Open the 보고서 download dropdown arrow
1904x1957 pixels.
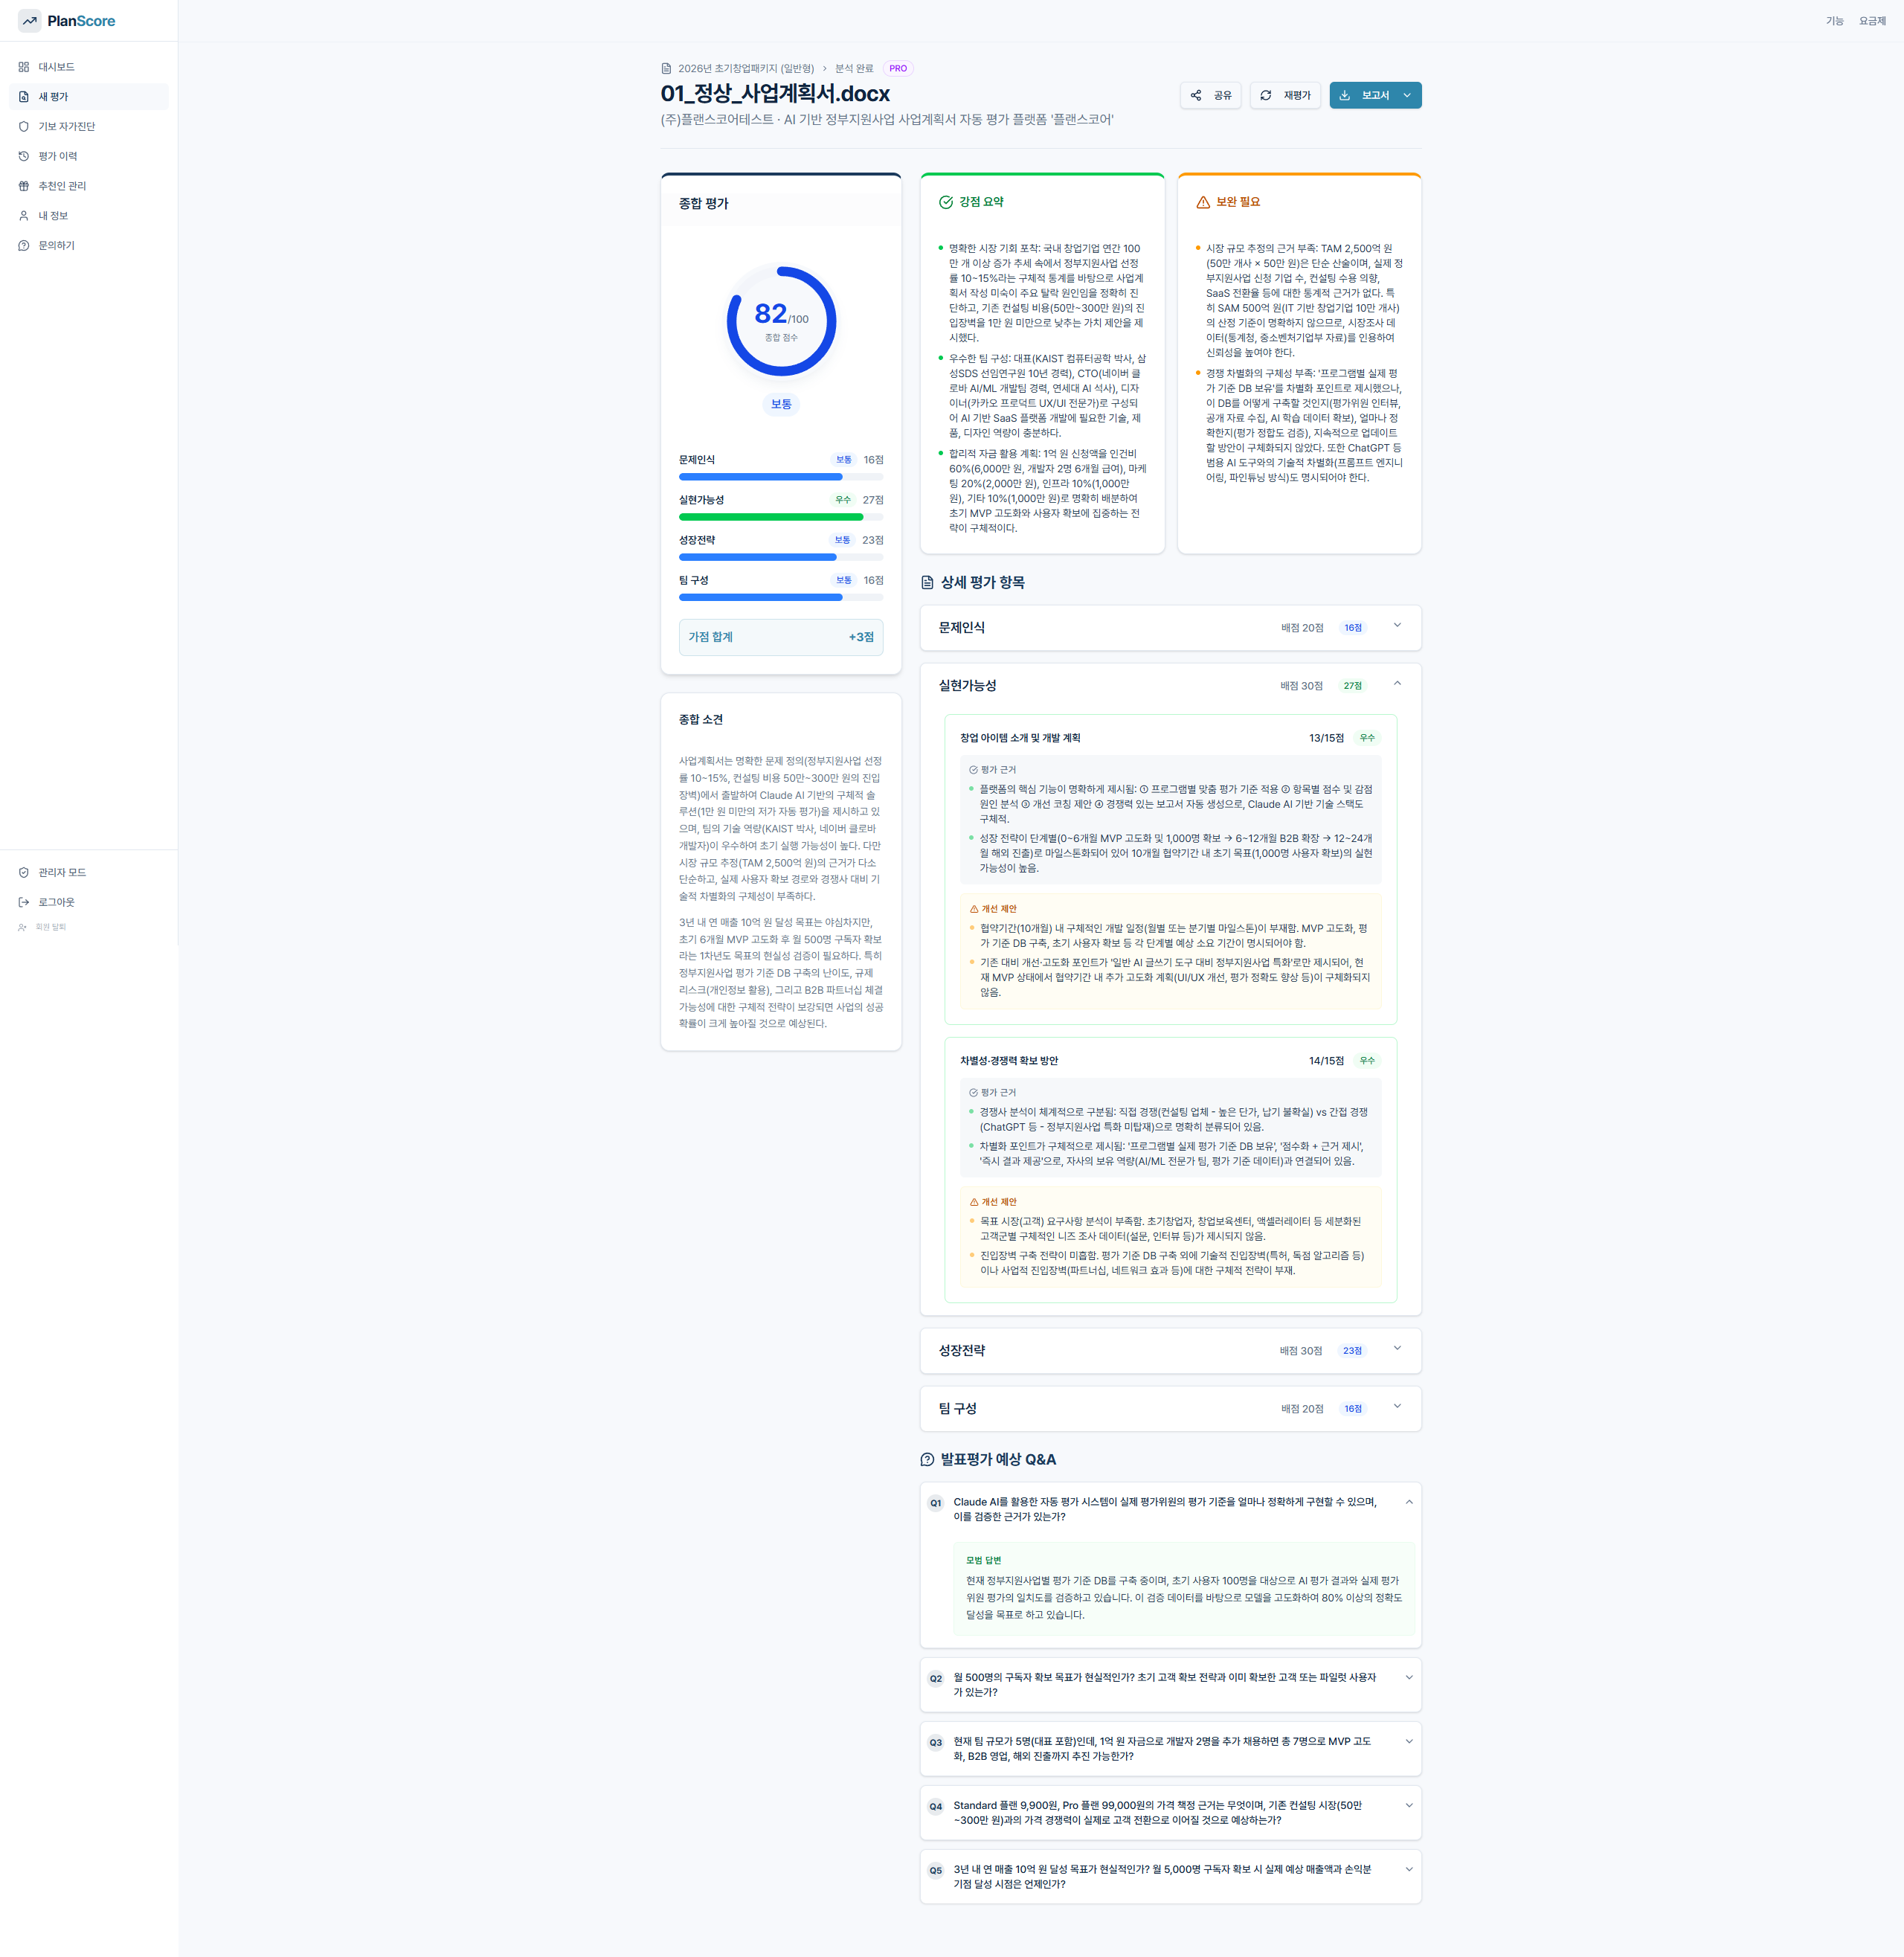pos(1407,96)
